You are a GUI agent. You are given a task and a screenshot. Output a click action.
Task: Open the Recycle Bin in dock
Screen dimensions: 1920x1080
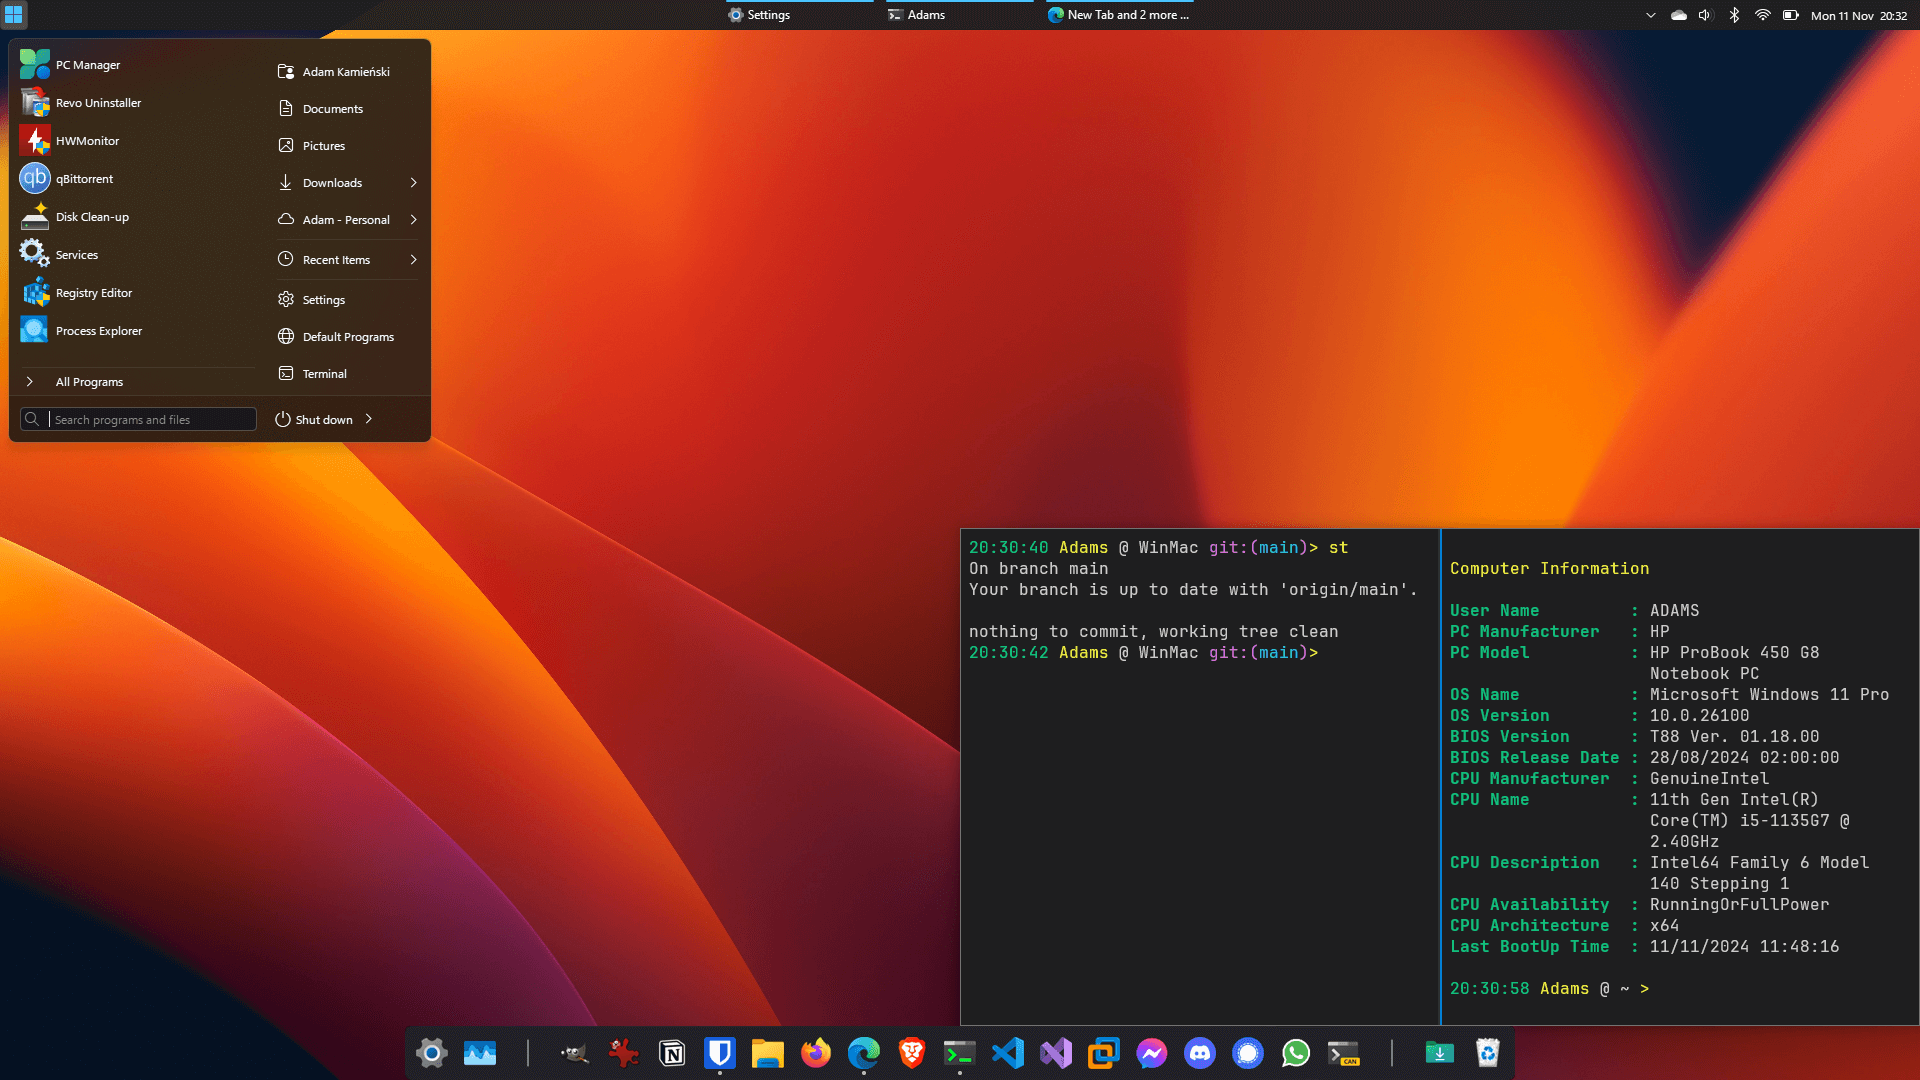tap(1488, 1053)
